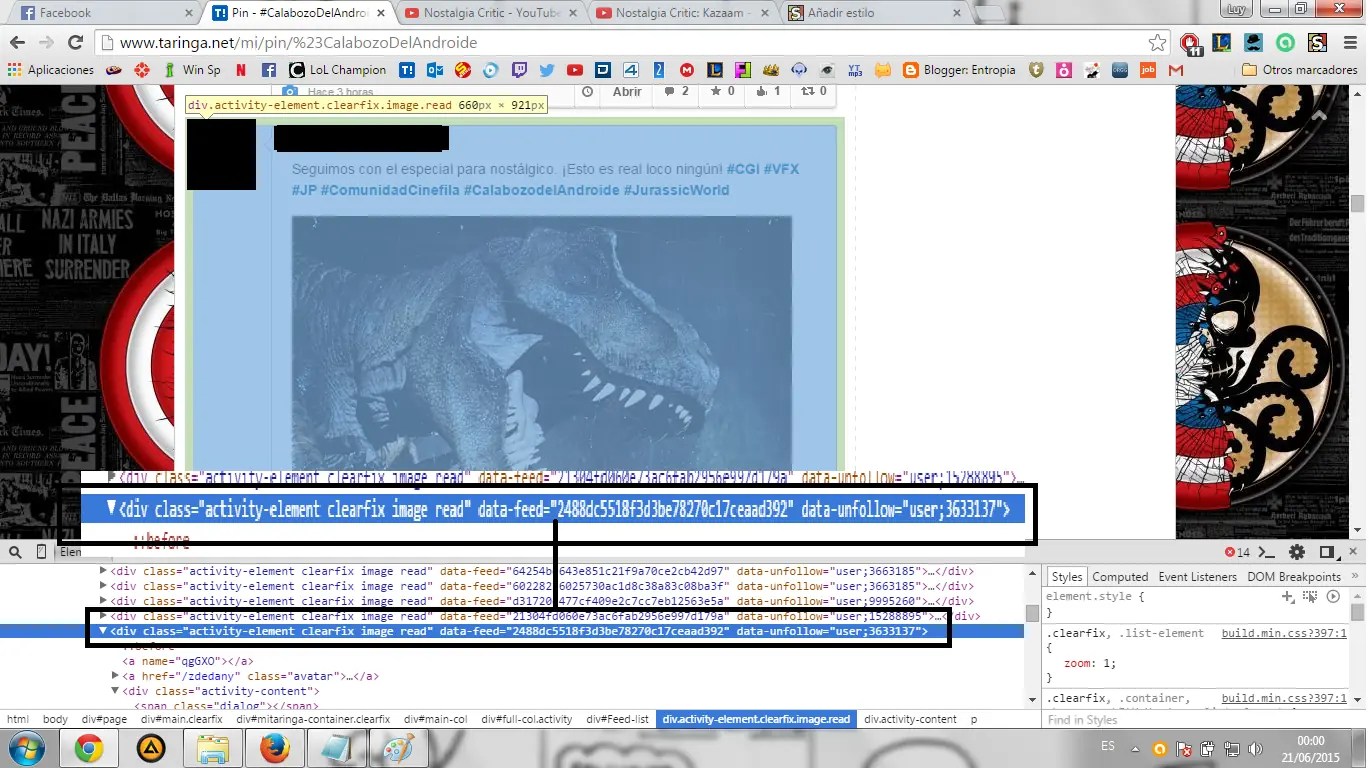Collapse the div class="activity-content" node
1370x768 pixels.
[x=116, y=691]
